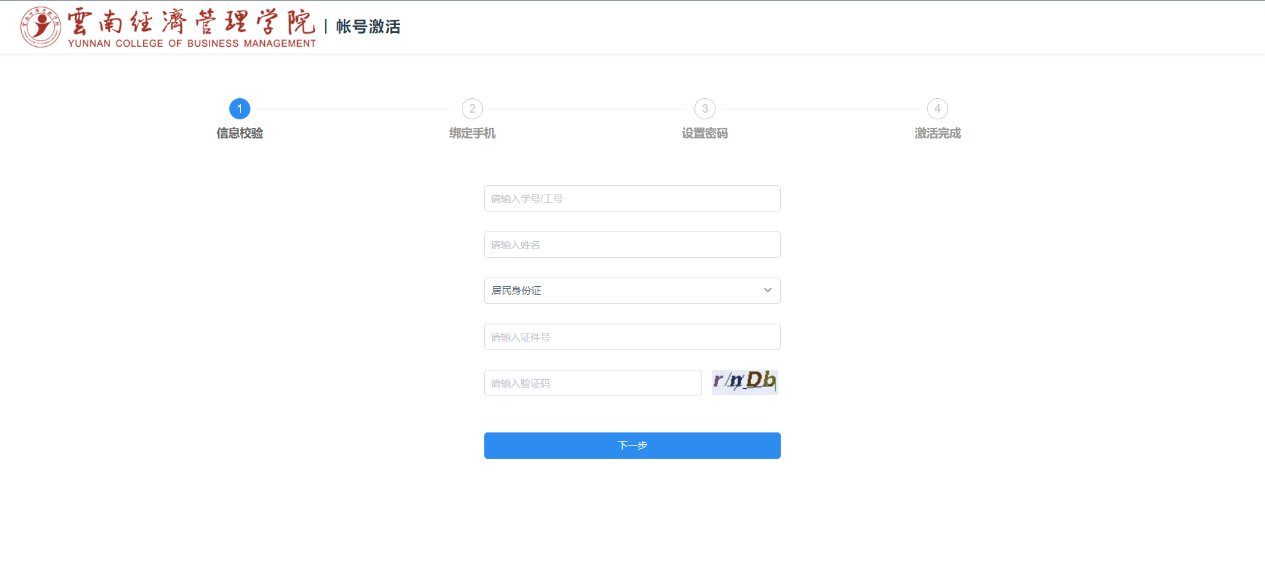Open the 居民身份证 ID type dropdown

[x=620, y=291]
